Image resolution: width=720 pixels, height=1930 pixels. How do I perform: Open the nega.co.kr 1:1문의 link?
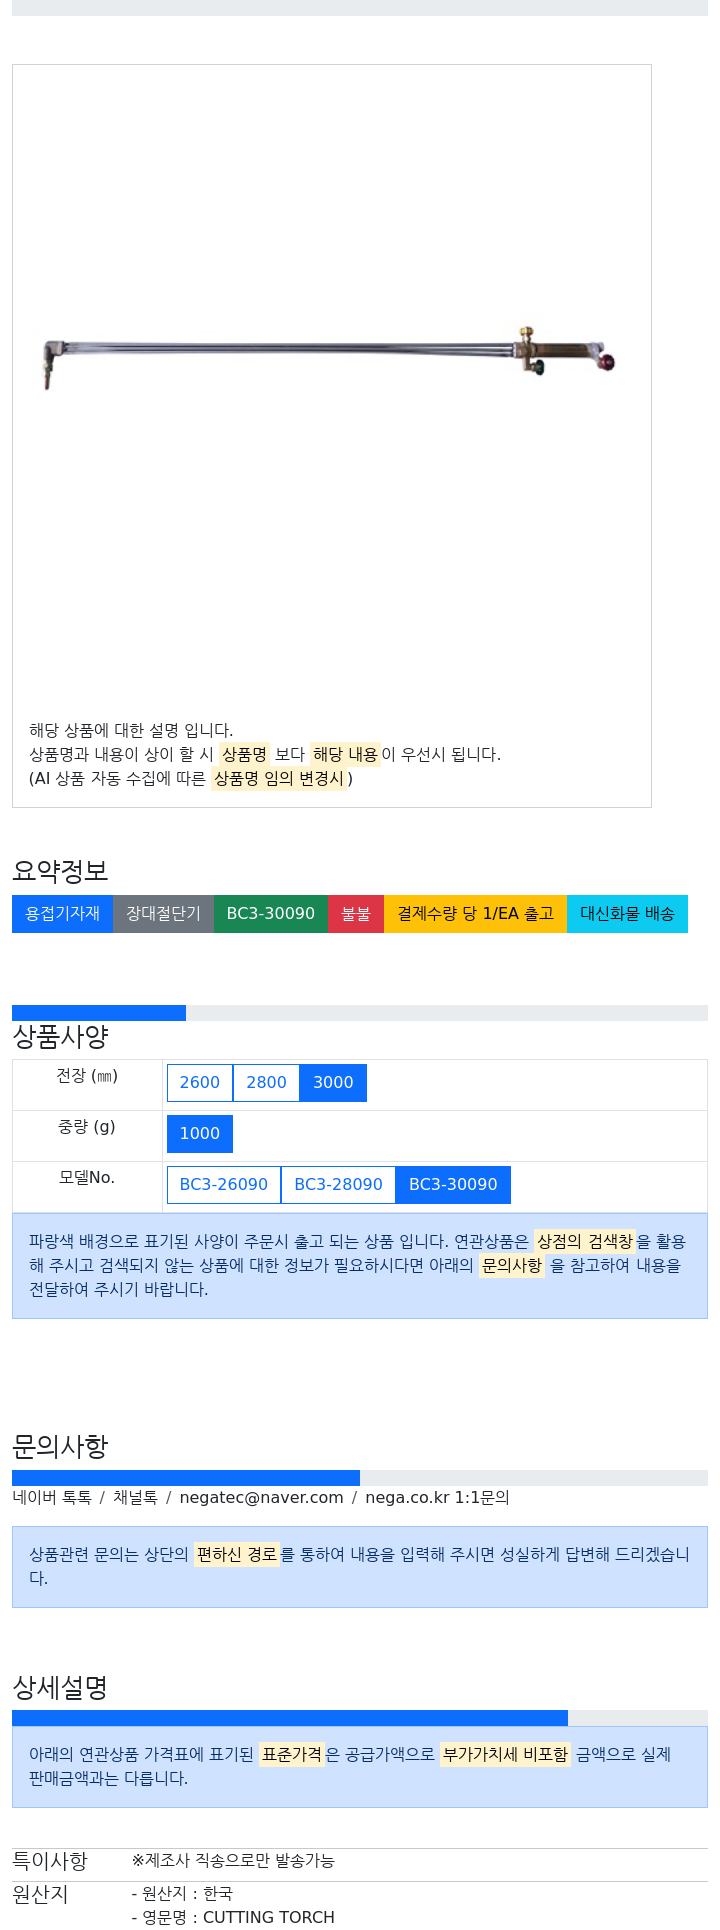tap(437, 1497)
